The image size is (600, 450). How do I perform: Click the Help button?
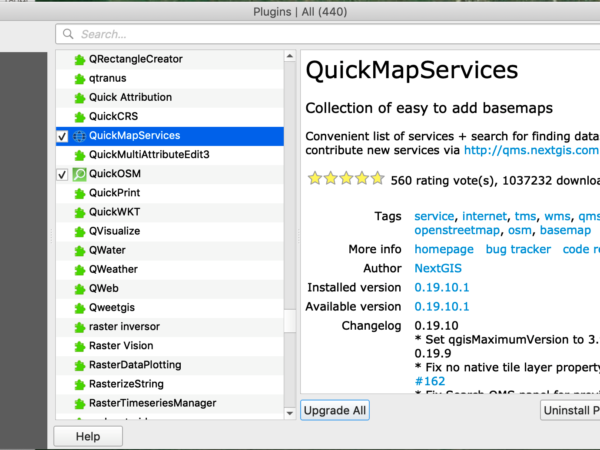[88, 436]
